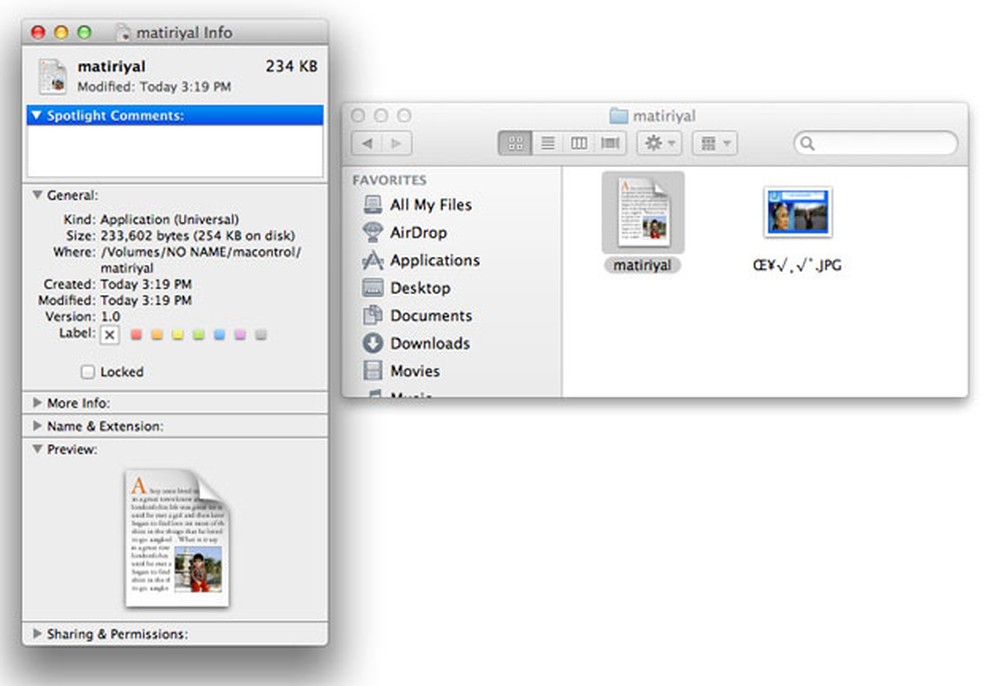The image size is (984, 686).
Task: Expand the Name & Extension section
Action: pos(37,426)
